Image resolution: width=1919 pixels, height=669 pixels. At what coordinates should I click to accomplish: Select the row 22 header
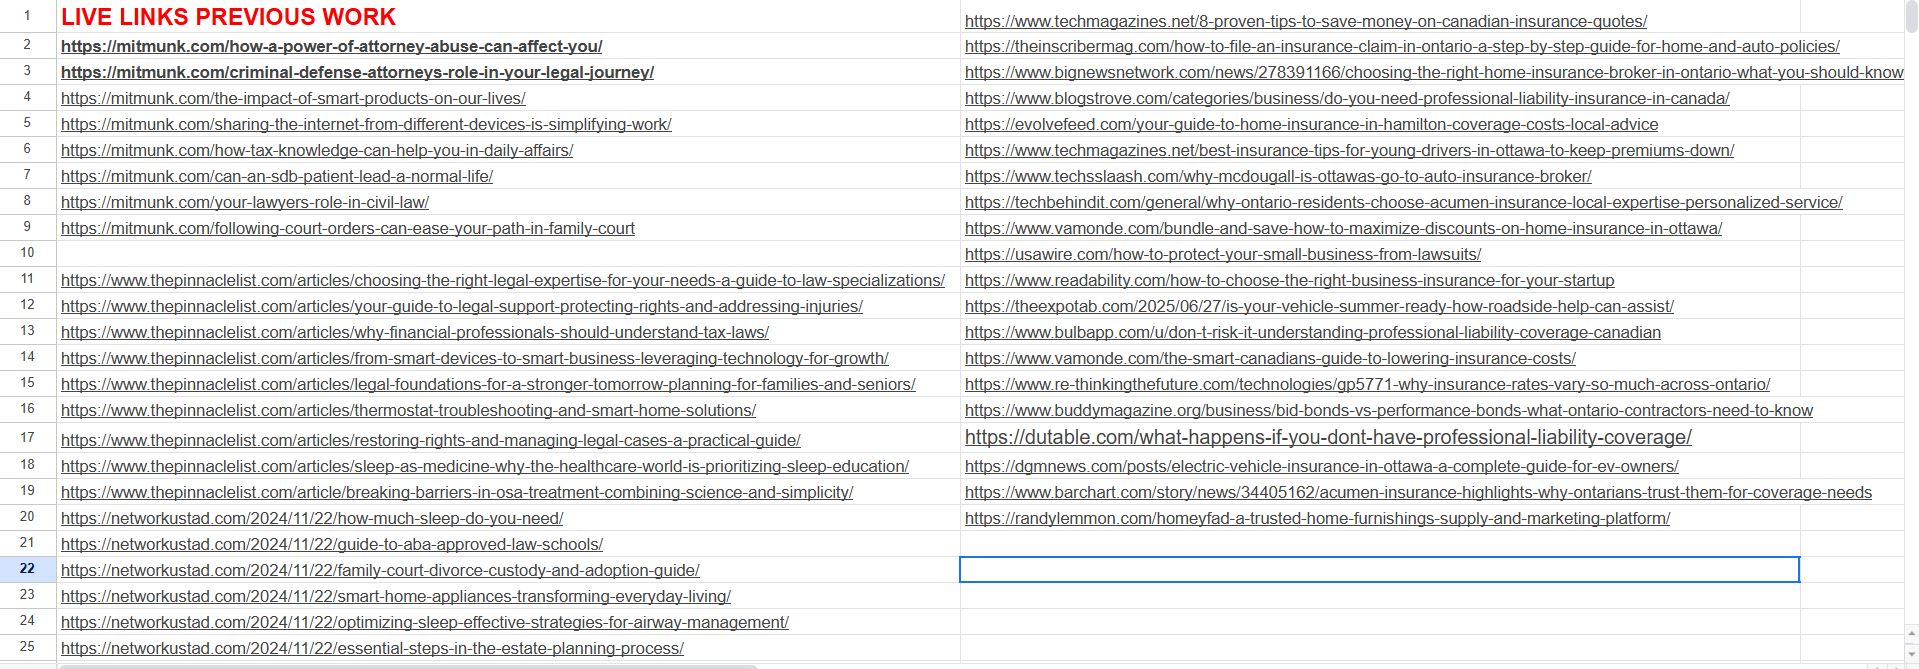[27, 569]
